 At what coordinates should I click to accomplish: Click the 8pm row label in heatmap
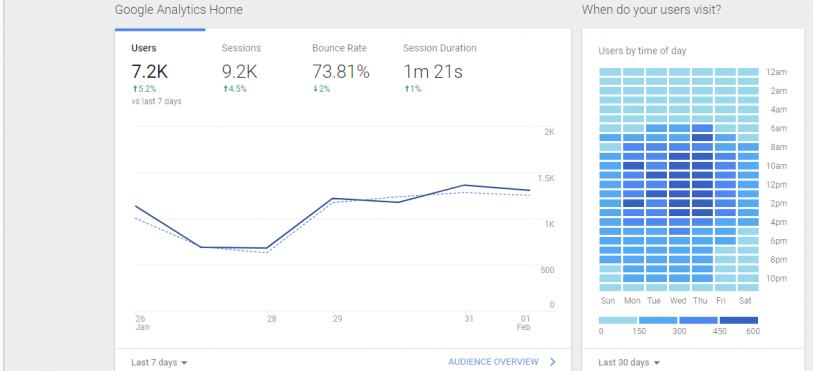778,260
